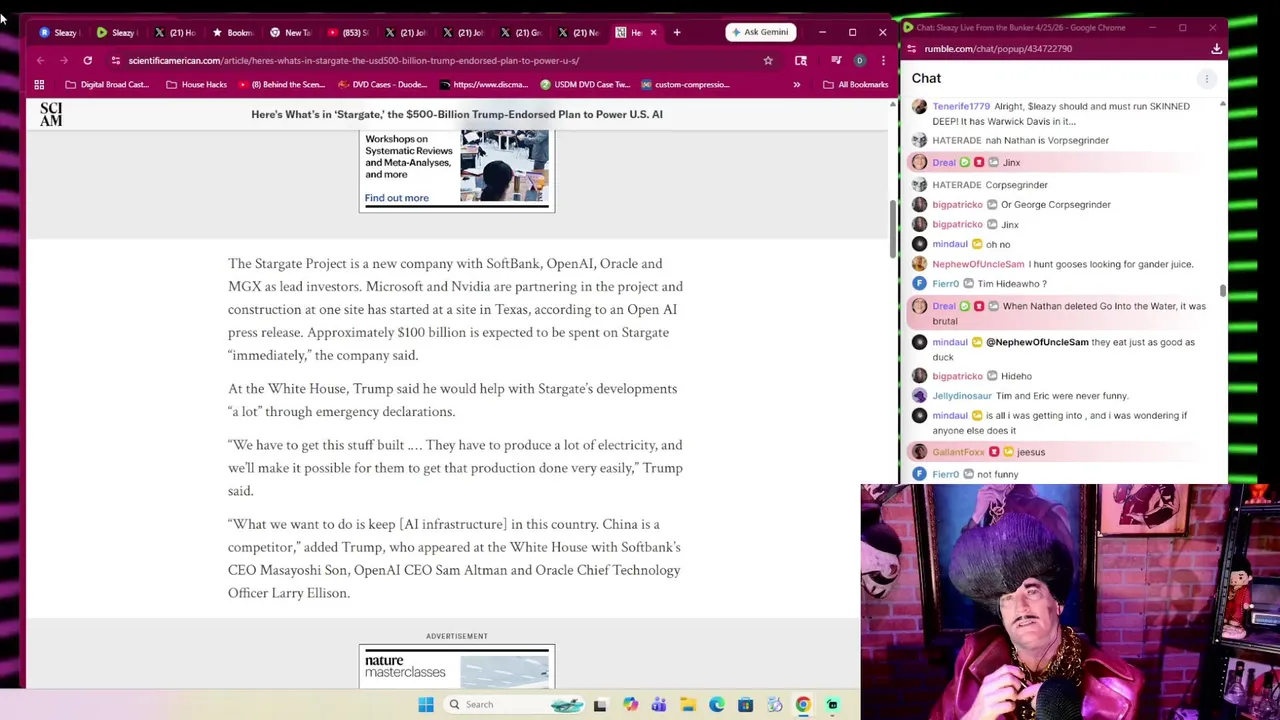This screenshot has width=1280, height=720.
Task: Click the Find out more ad link
Action: coord(396,198)
